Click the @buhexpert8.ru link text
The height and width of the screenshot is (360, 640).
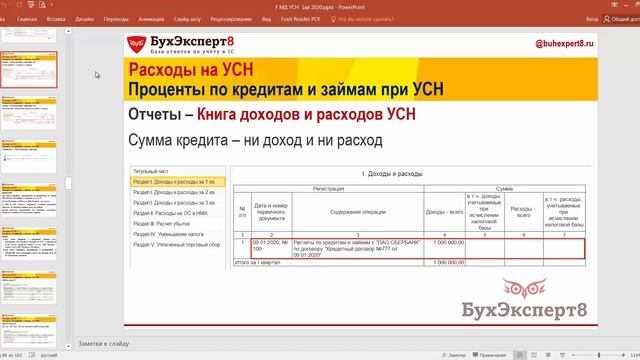564,44
